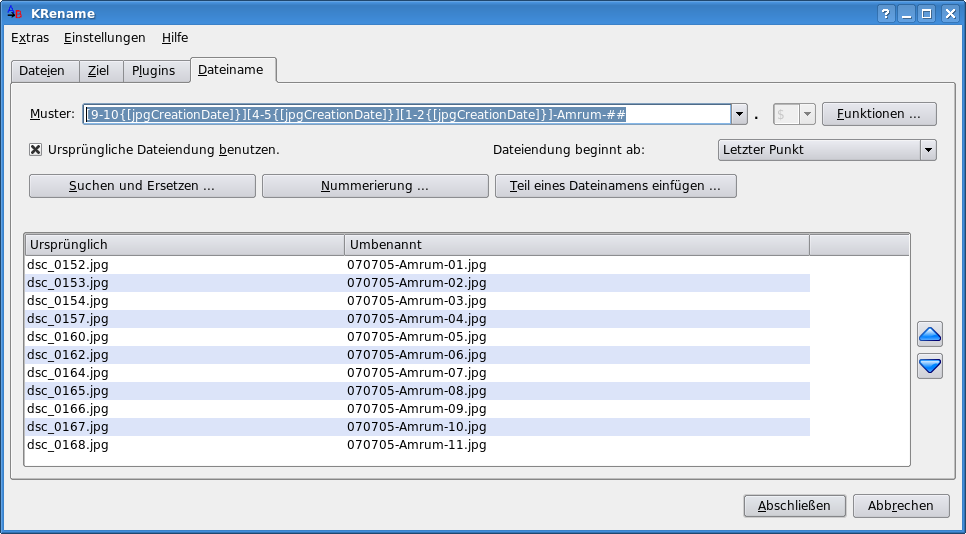Click 'Teil eines Dateinamens einfügen ...' button
Image resolution: width=966 pixels, height=534 pixels.
coord(615,186)
